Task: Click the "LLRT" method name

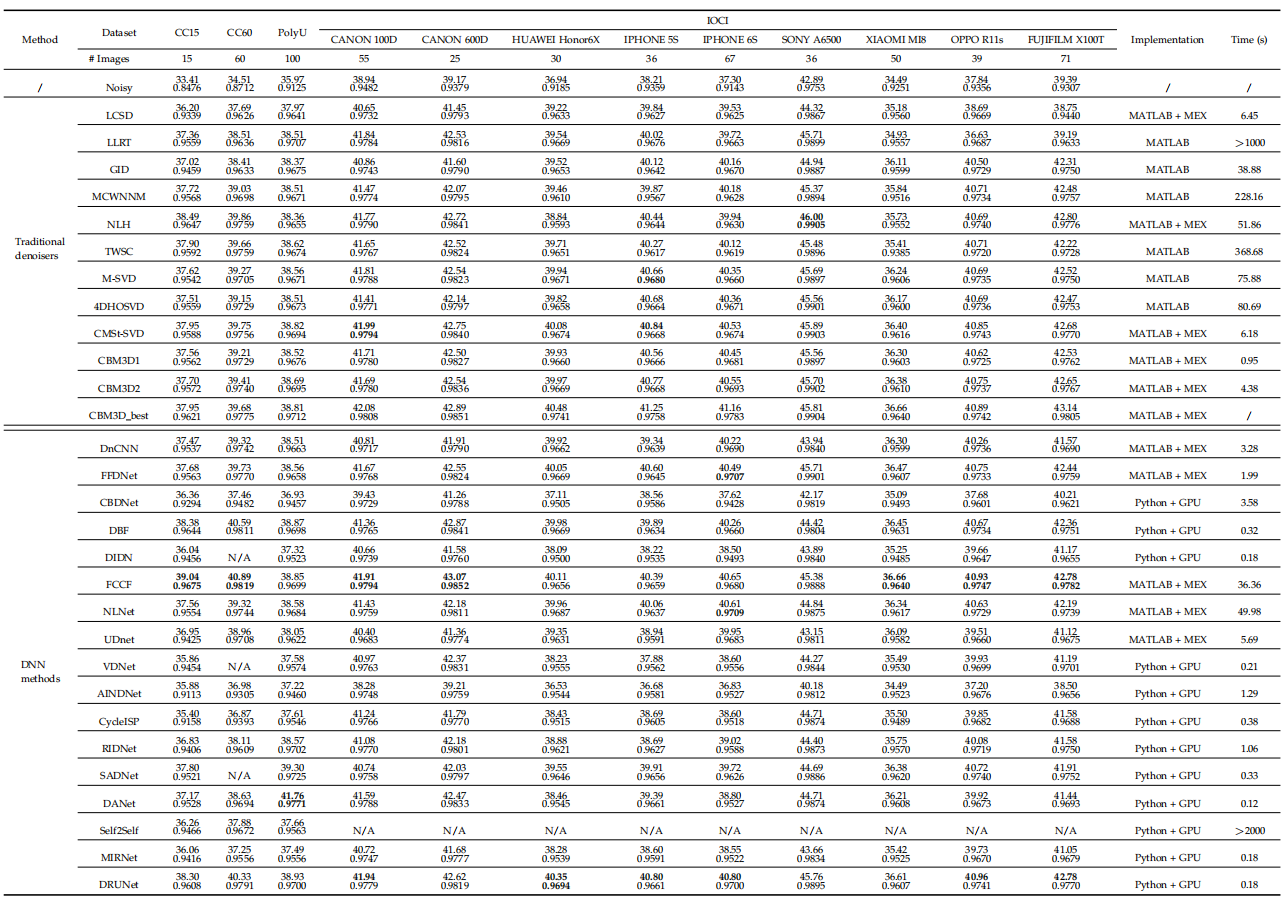Action: [x=119, y=142]
